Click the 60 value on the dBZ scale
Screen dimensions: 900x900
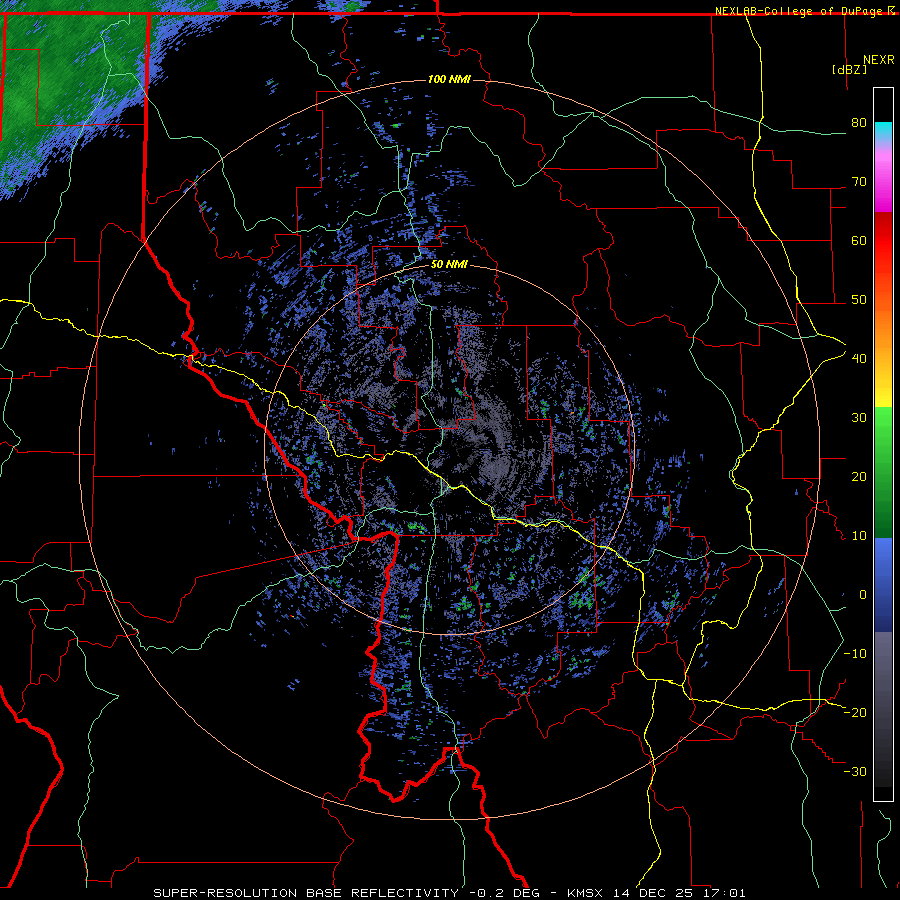pyautogui.click(x=859, y=240)
